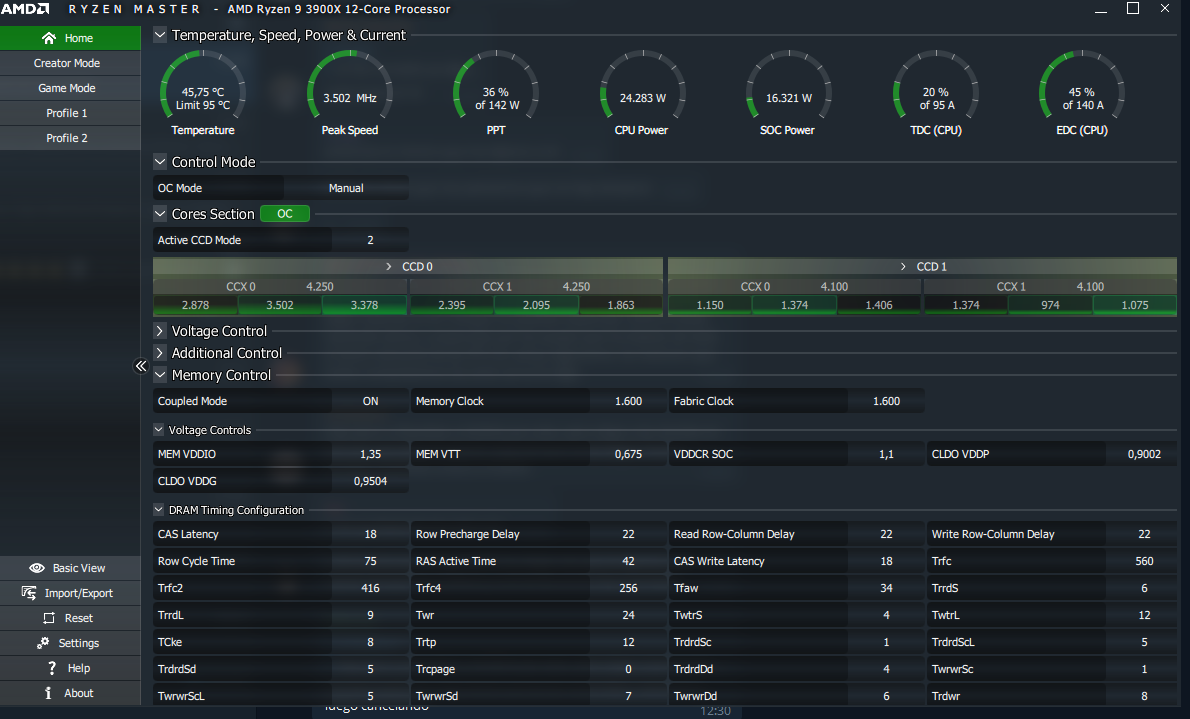Click RAS Active Time value 42
The height and width of the screenshot is (719, 1190).
[x=628, y=561]
